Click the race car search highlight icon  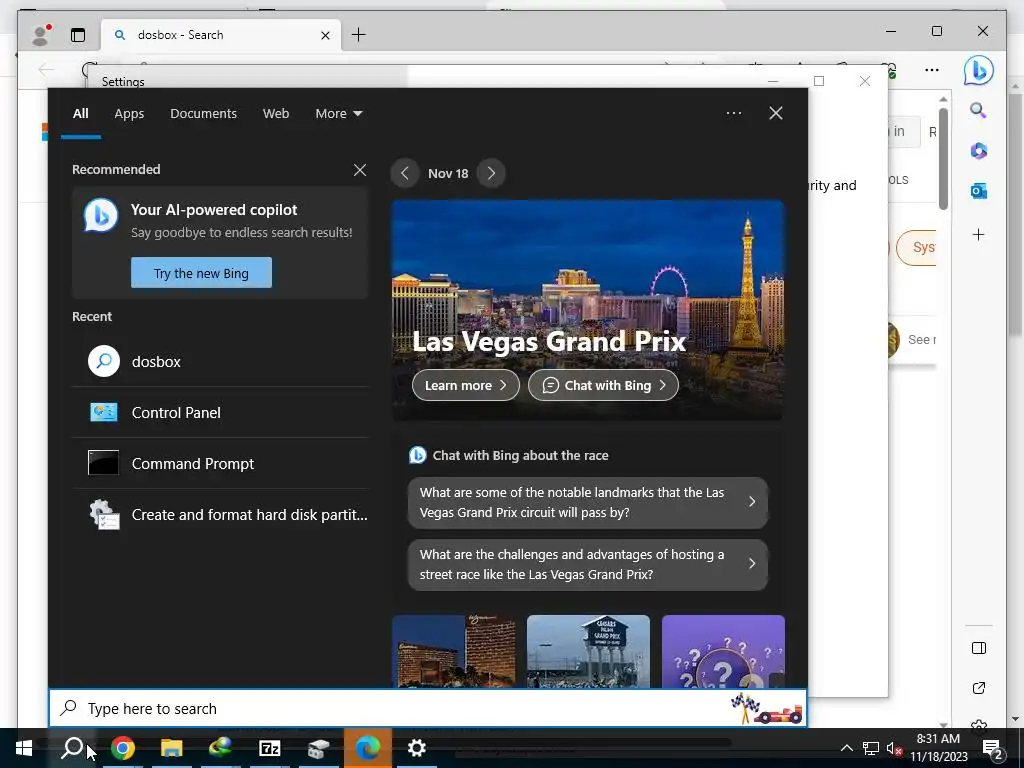[x=767, y=709]
